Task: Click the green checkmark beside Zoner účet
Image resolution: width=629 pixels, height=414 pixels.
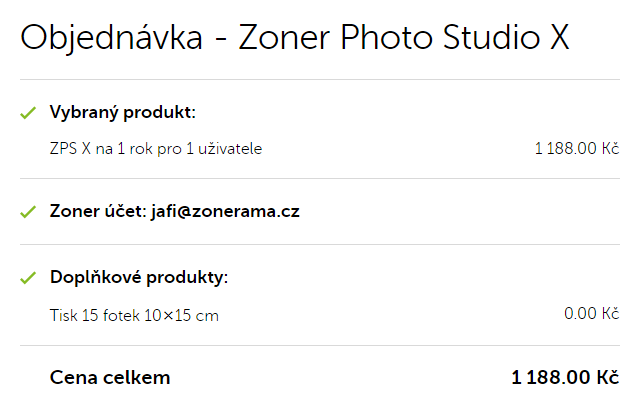Action: (x=28, y=212)
